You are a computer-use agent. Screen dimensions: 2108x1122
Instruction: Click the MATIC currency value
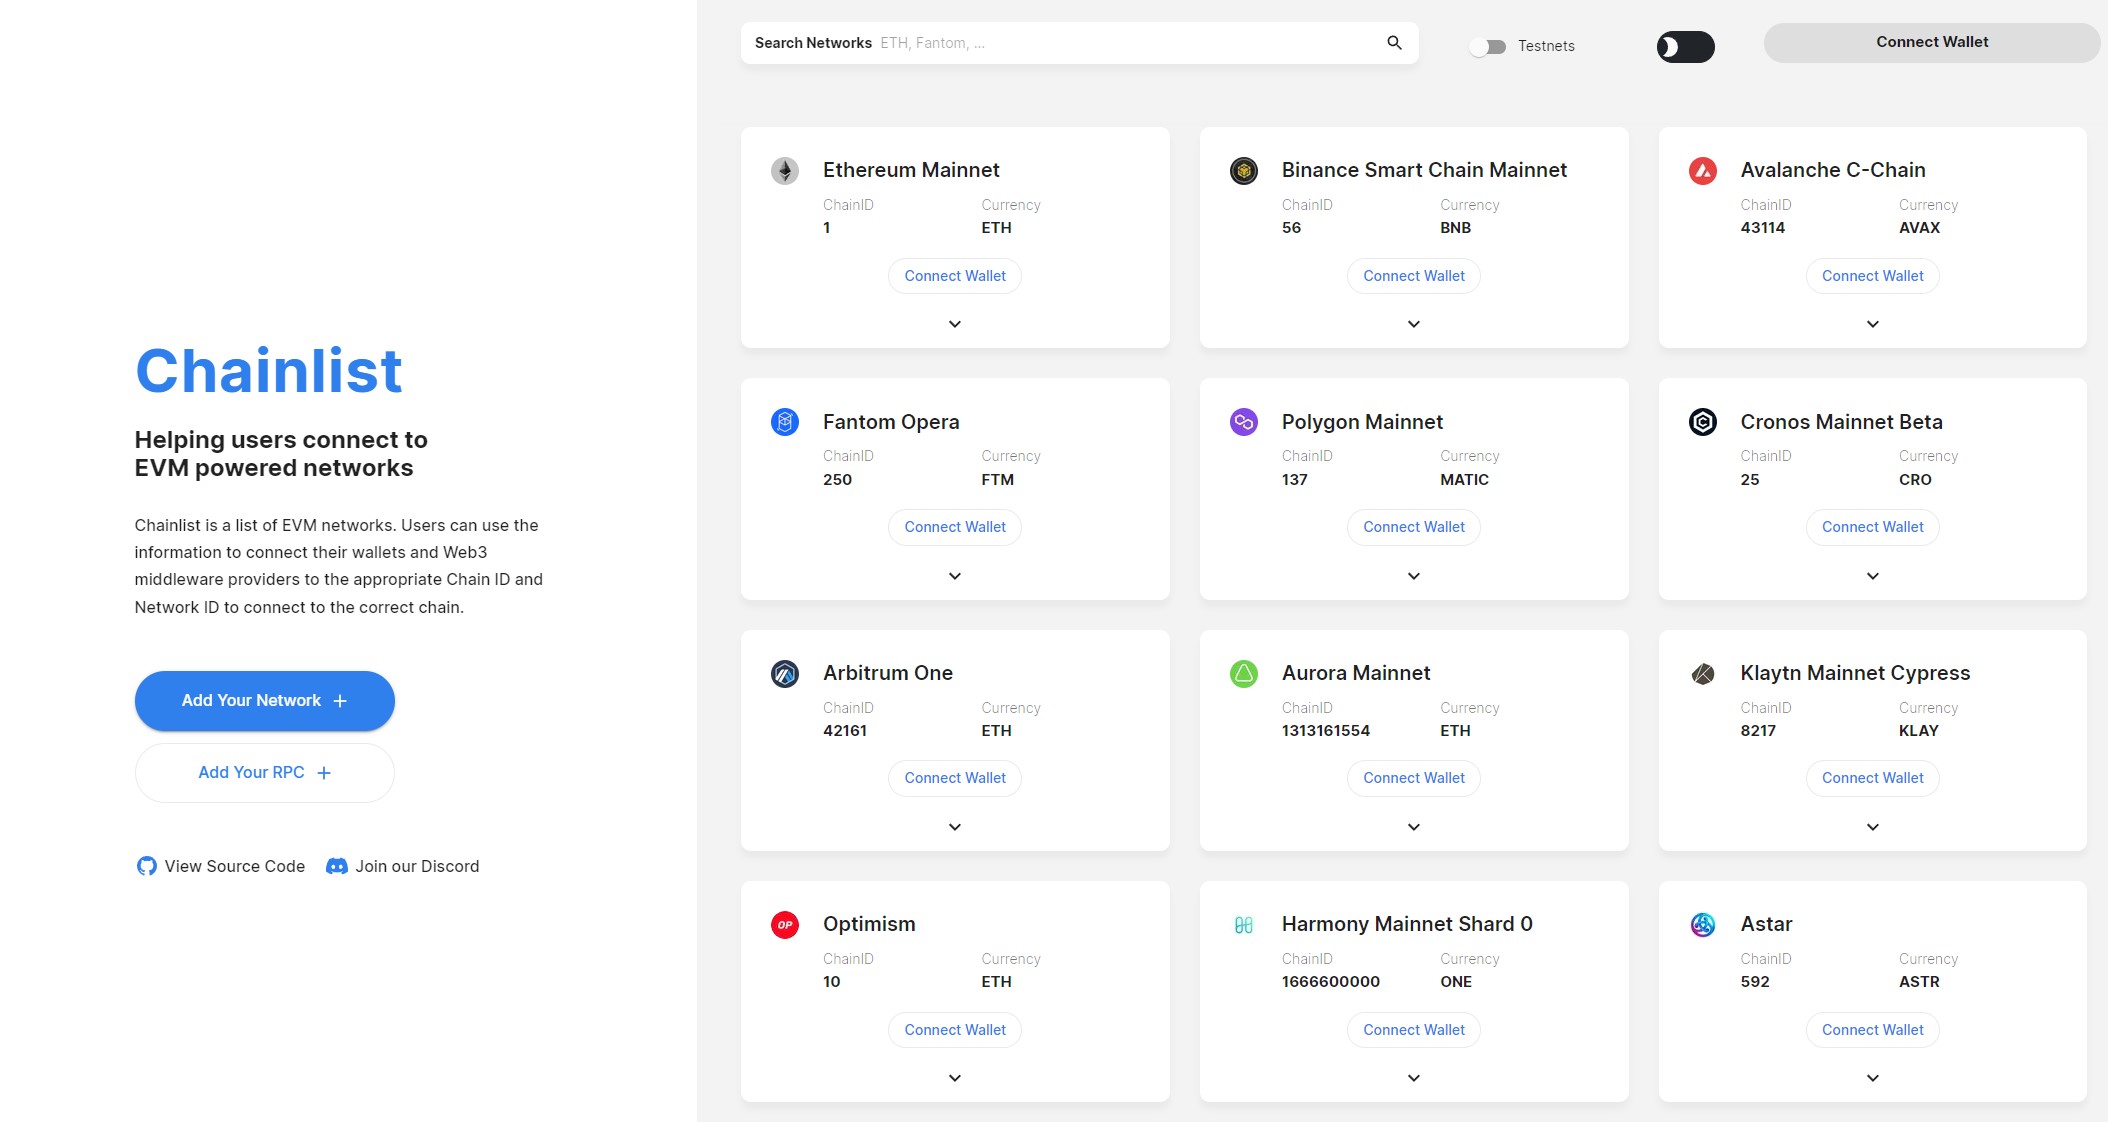pyautogui.click(x=1464, y=480)
